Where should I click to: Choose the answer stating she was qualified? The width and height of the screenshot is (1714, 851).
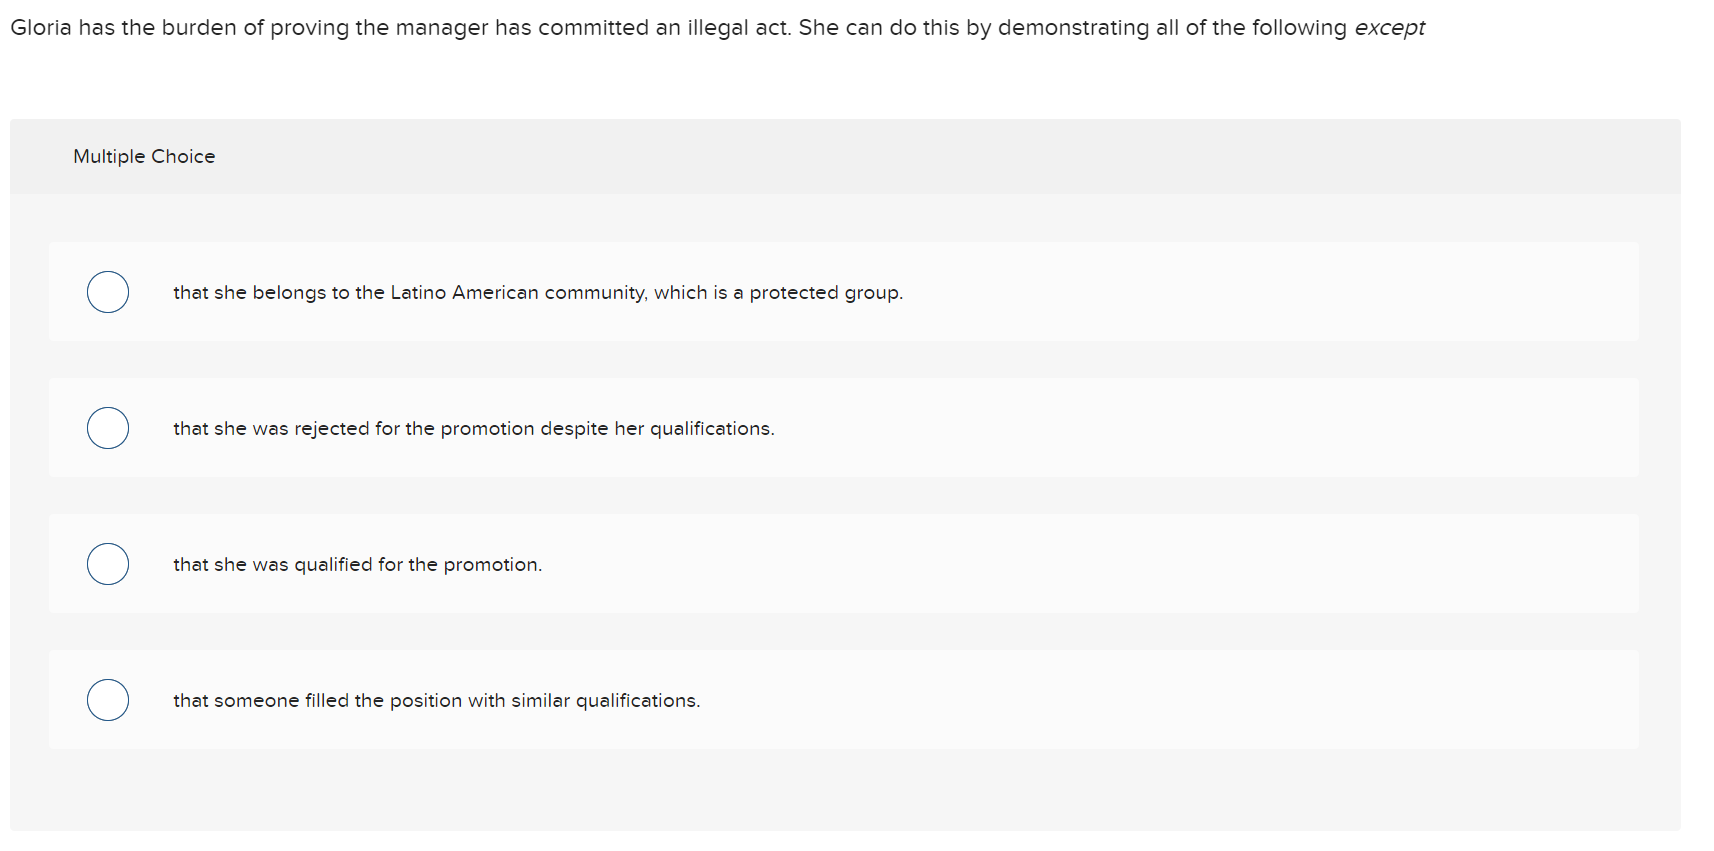point(357,564)
